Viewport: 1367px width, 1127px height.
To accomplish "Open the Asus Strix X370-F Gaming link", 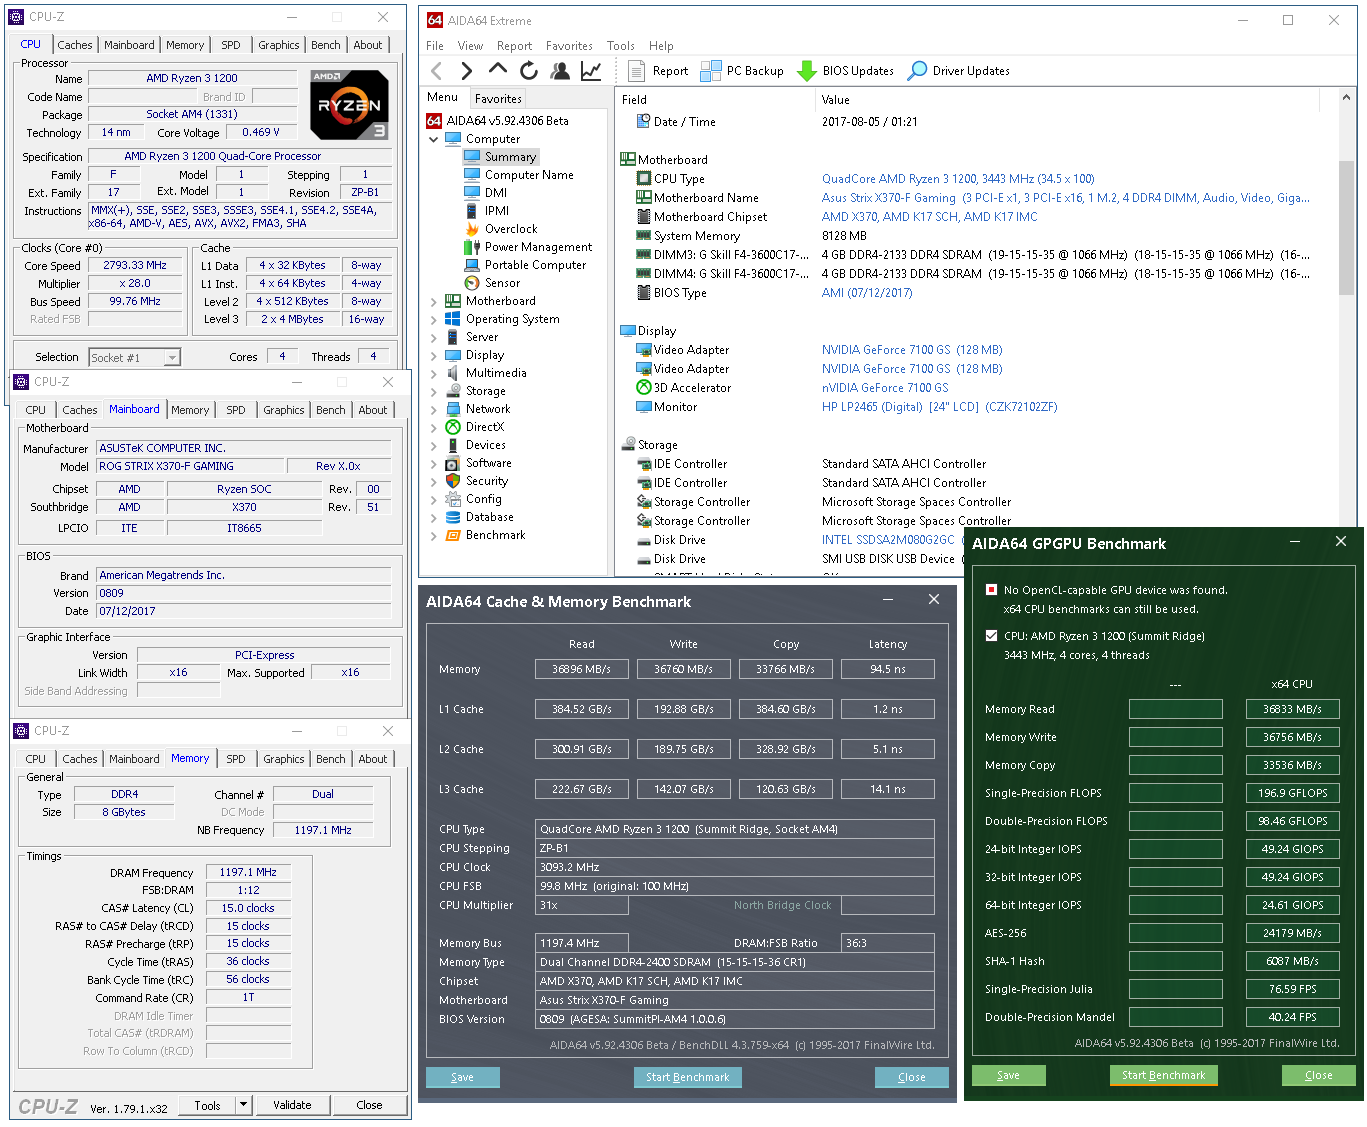I will coord(1066,198).
